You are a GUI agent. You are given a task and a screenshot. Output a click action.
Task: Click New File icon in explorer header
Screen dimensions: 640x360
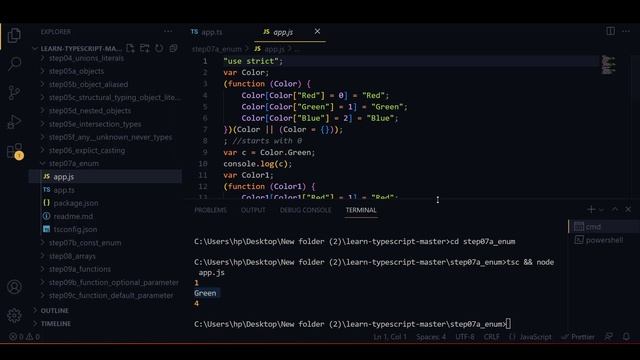tap(130, 48)
